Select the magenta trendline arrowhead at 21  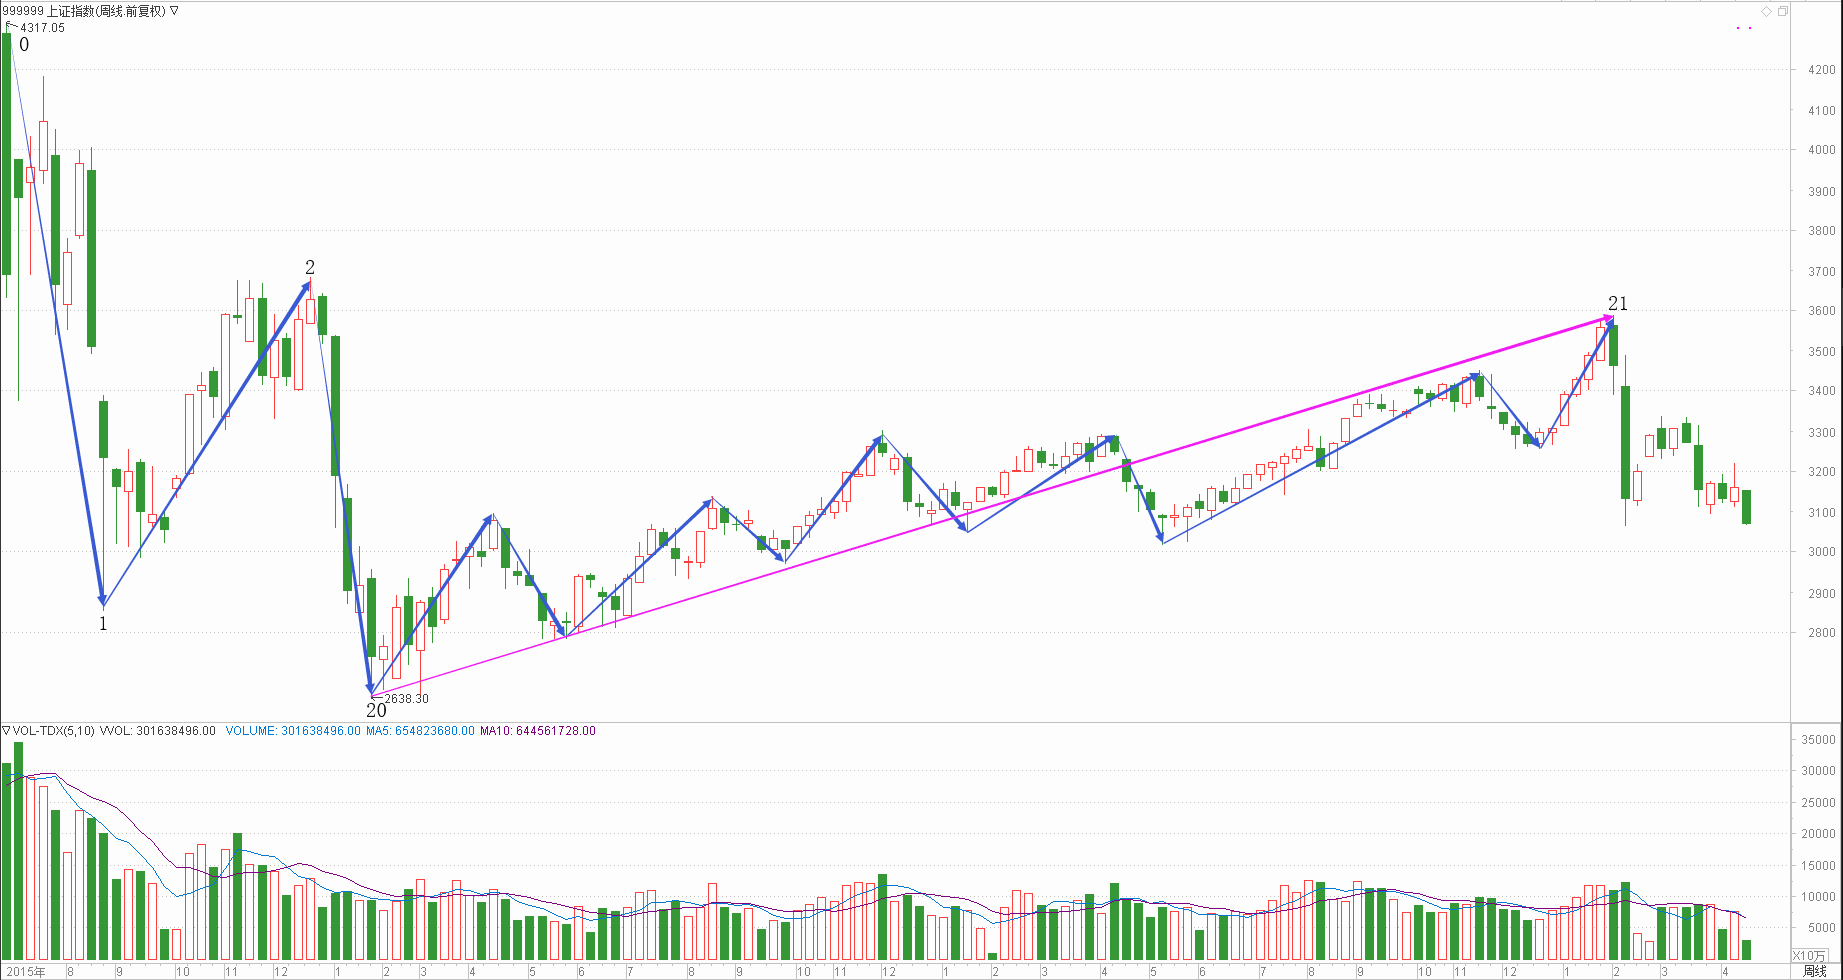click(x=1609, y=320)
